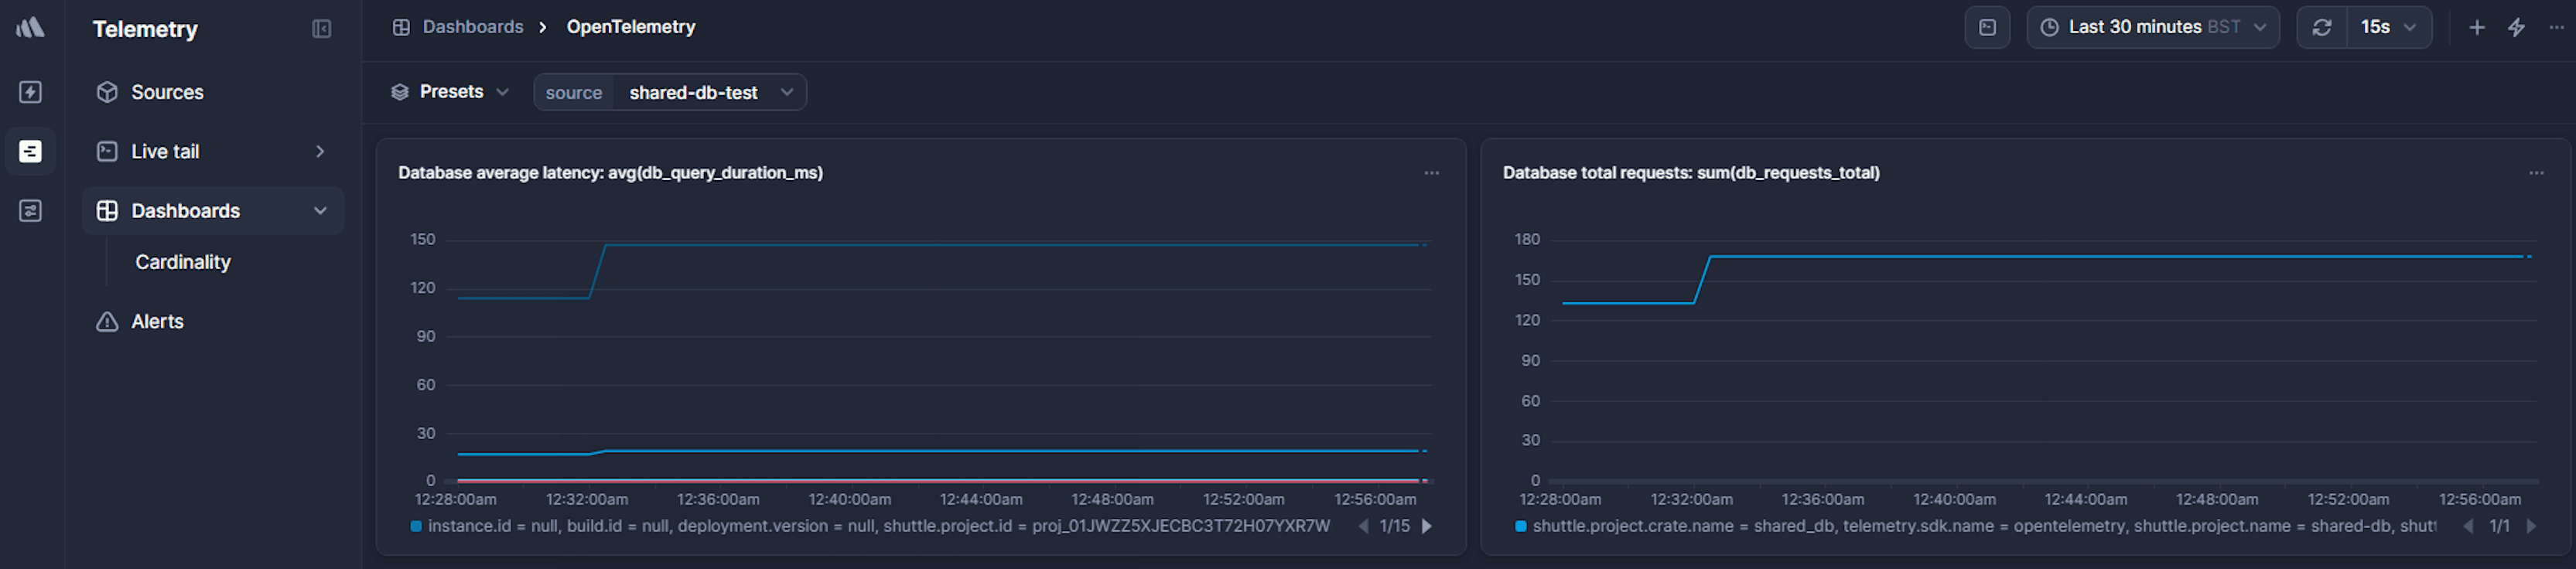The image size is (2576, 569).
Task: Go to next legend page in latency chart
Action: pyautogui.click(x=1427, y=526)
